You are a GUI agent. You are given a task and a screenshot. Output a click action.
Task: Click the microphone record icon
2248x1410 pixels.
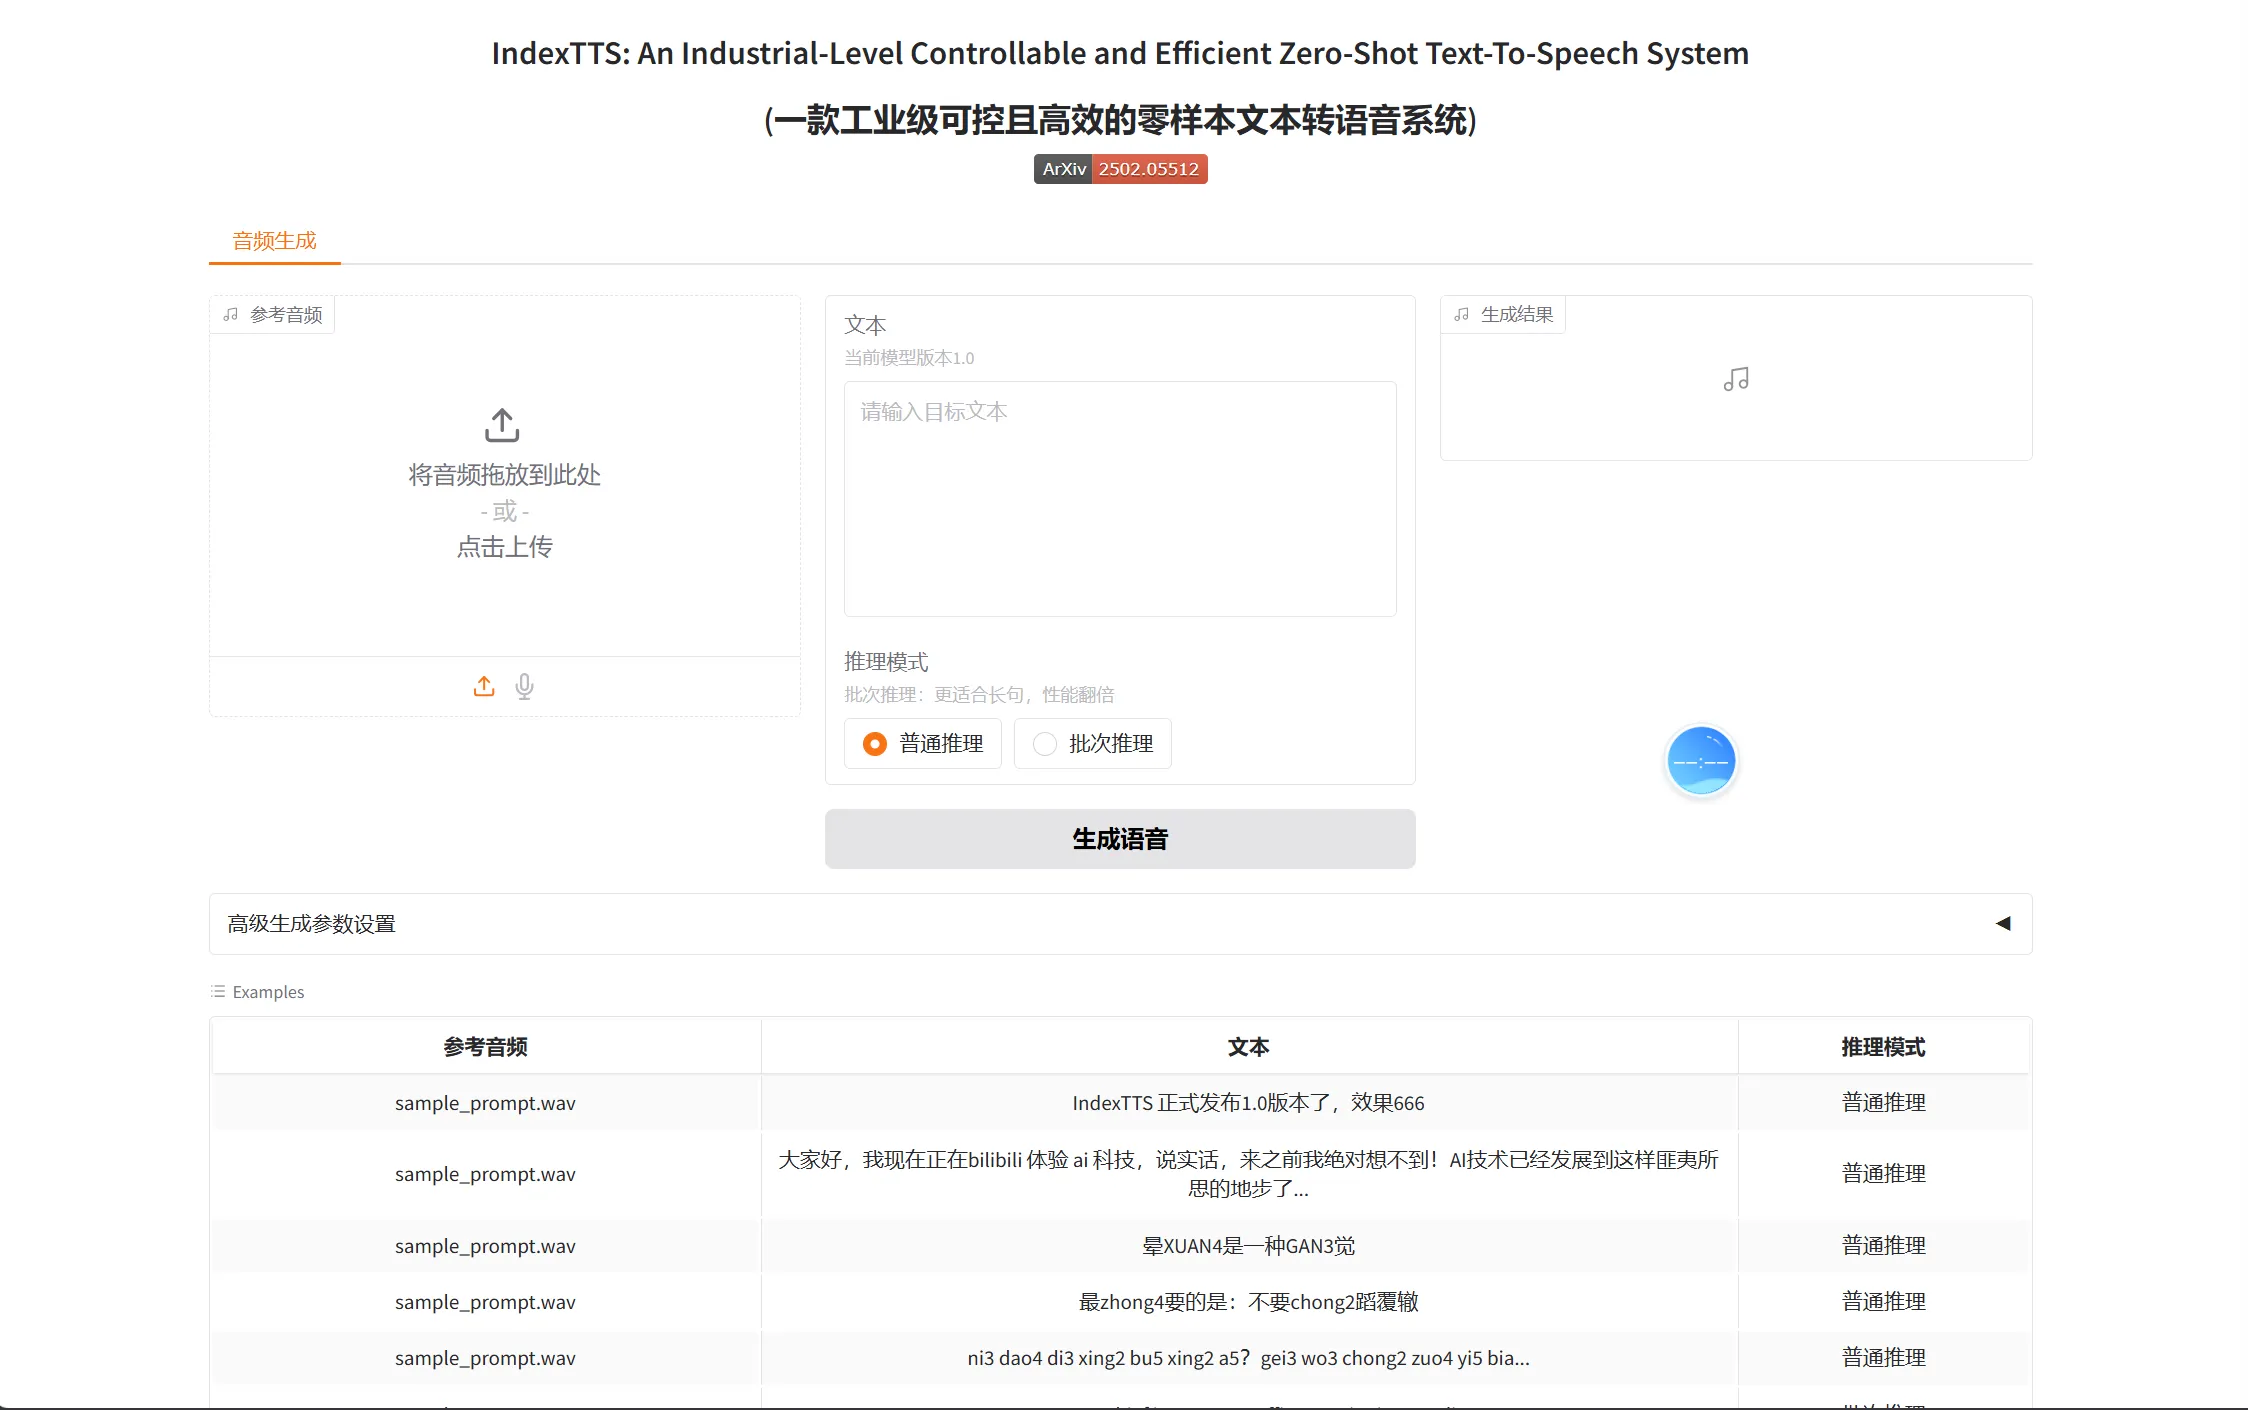coord(524,686)
